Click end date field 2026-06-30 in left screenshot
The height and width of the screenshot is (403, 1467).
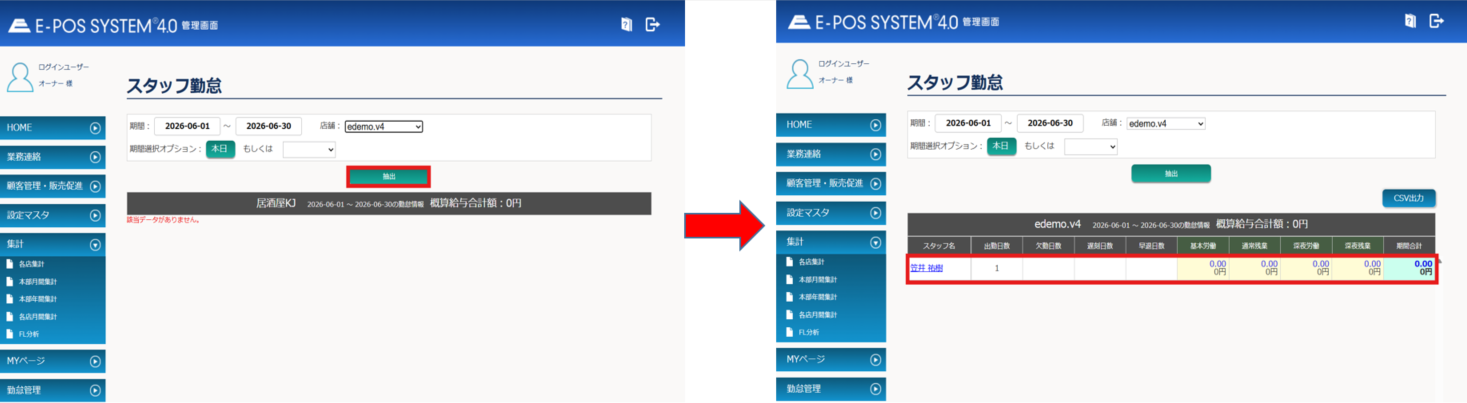pos(268,126)
